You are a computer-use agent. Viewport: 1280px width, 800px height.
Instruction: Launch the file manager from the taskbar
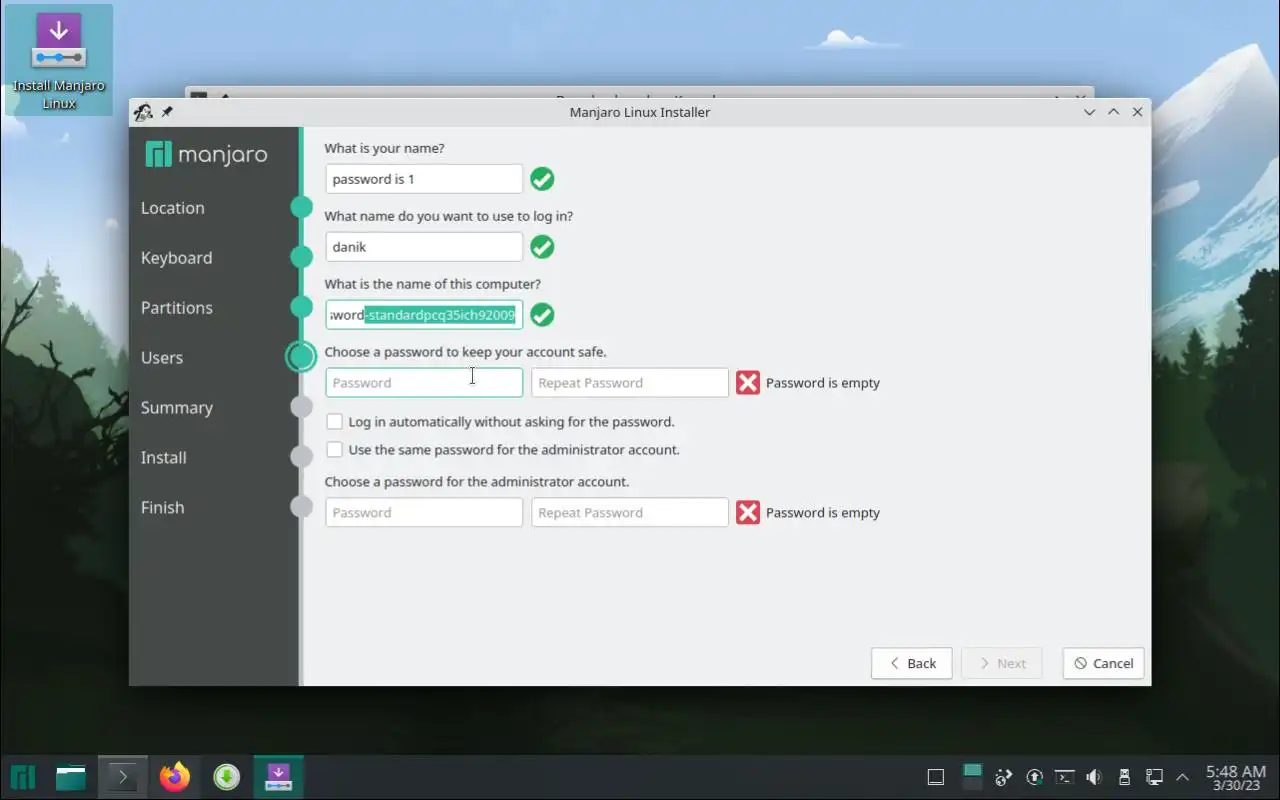click(x=71, y=777)
